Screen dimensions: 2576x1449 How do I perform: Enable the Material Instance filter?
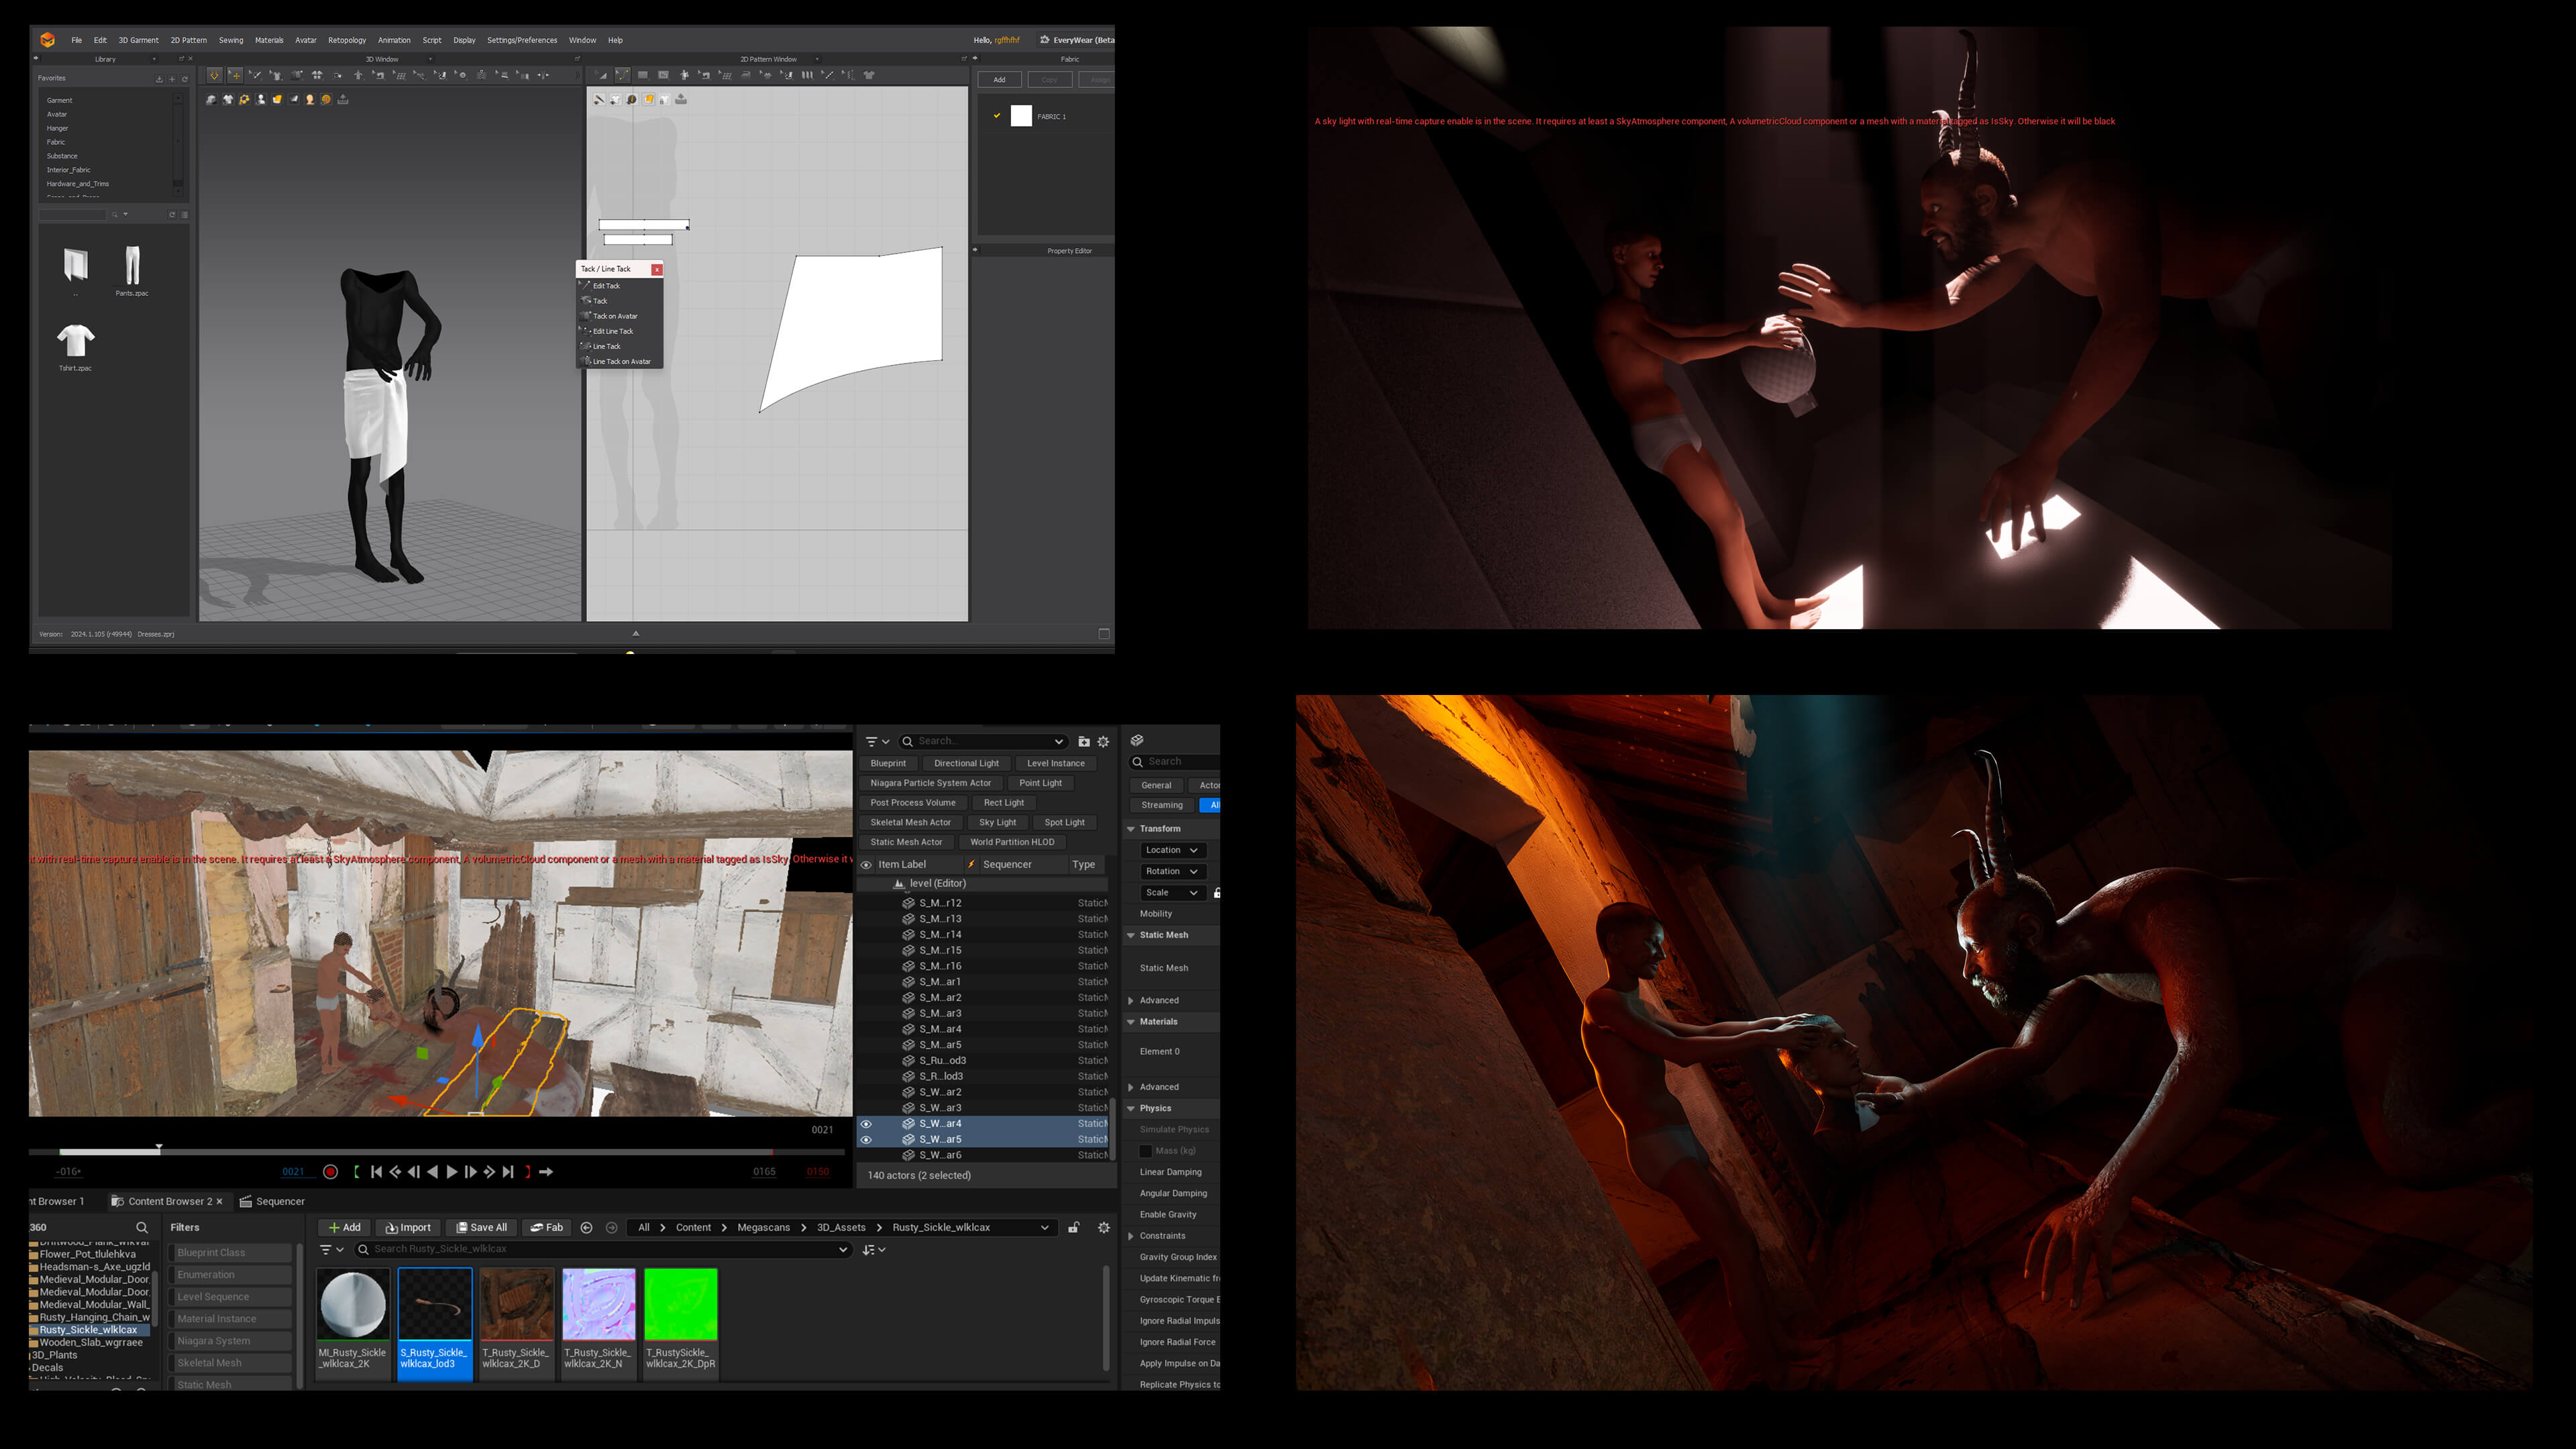pos(231,1318)
